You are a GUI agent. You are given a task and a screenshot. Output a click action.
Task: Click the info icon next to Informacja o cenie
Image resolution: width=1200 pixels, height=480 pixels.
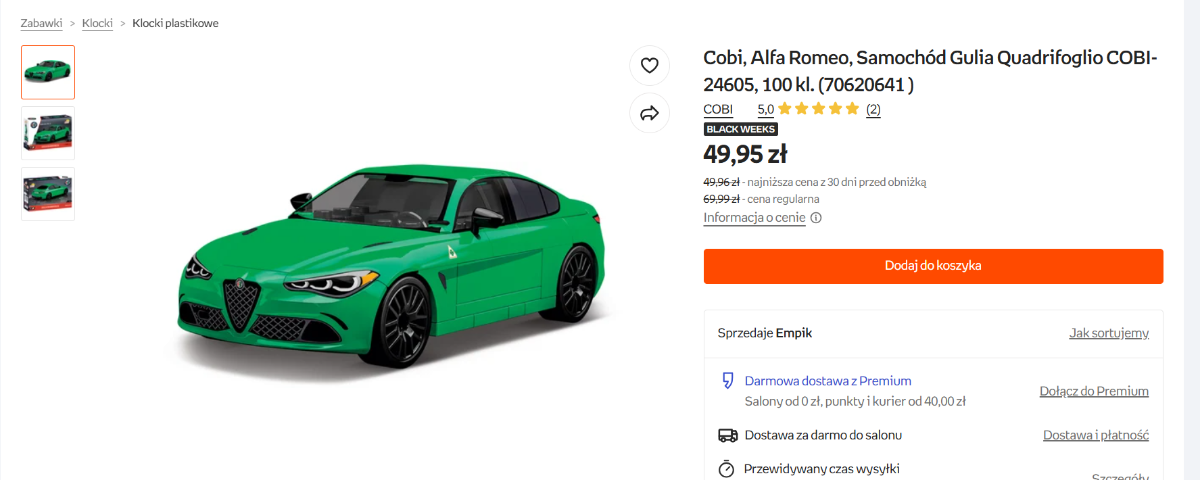(816, 218)
